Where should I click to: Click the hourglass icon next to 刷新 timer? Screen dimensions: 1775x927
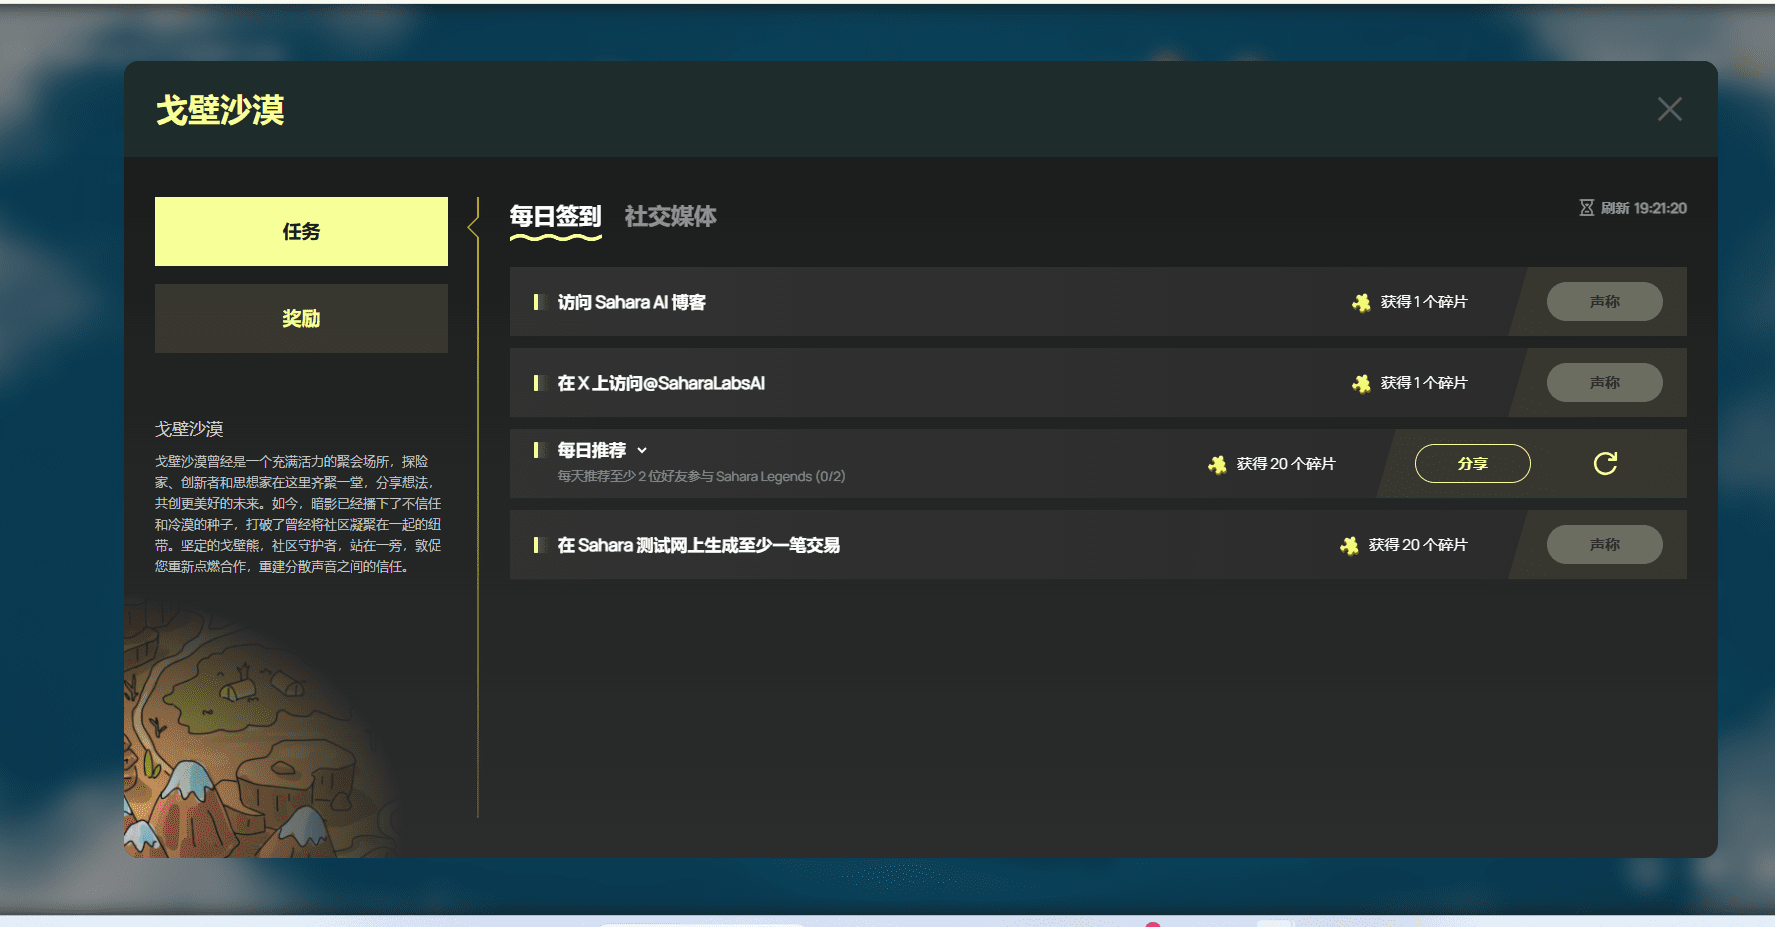pos(1586,208)
